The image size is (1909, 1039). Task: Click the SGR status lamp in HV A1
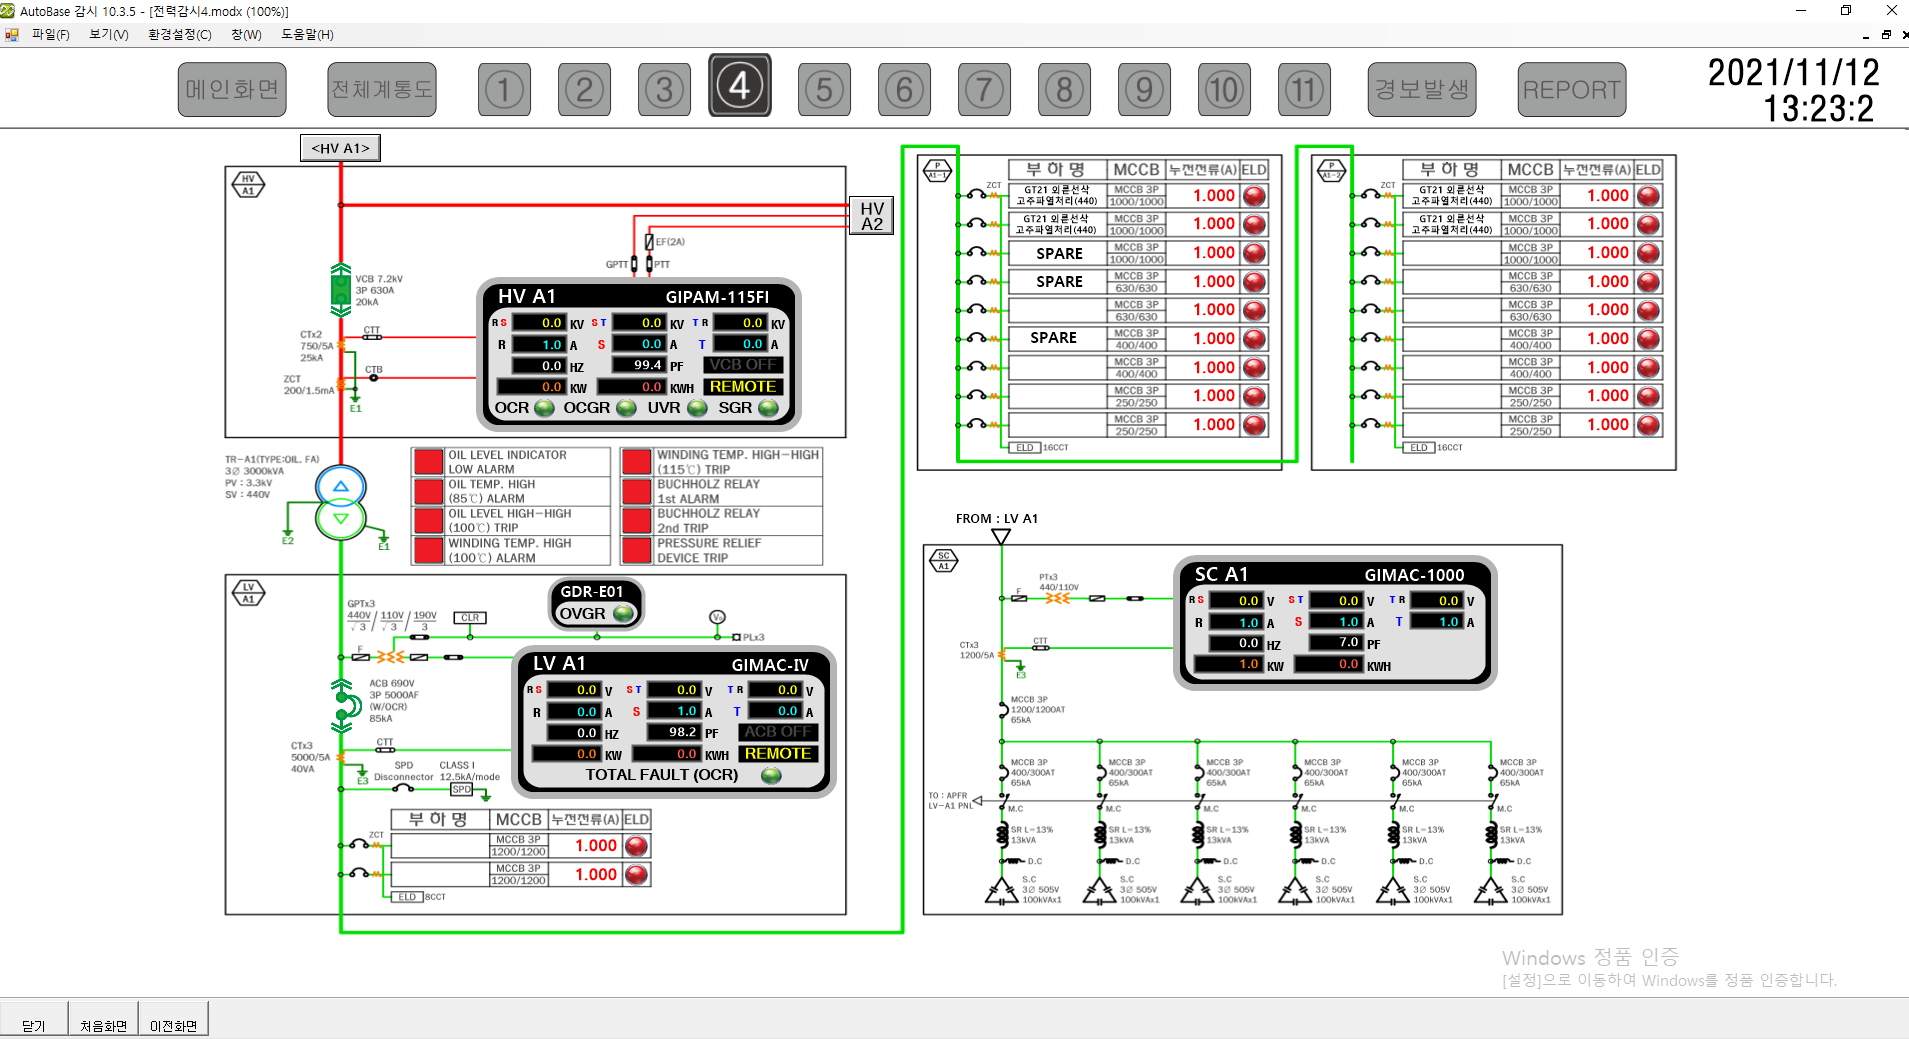point(769,408)
